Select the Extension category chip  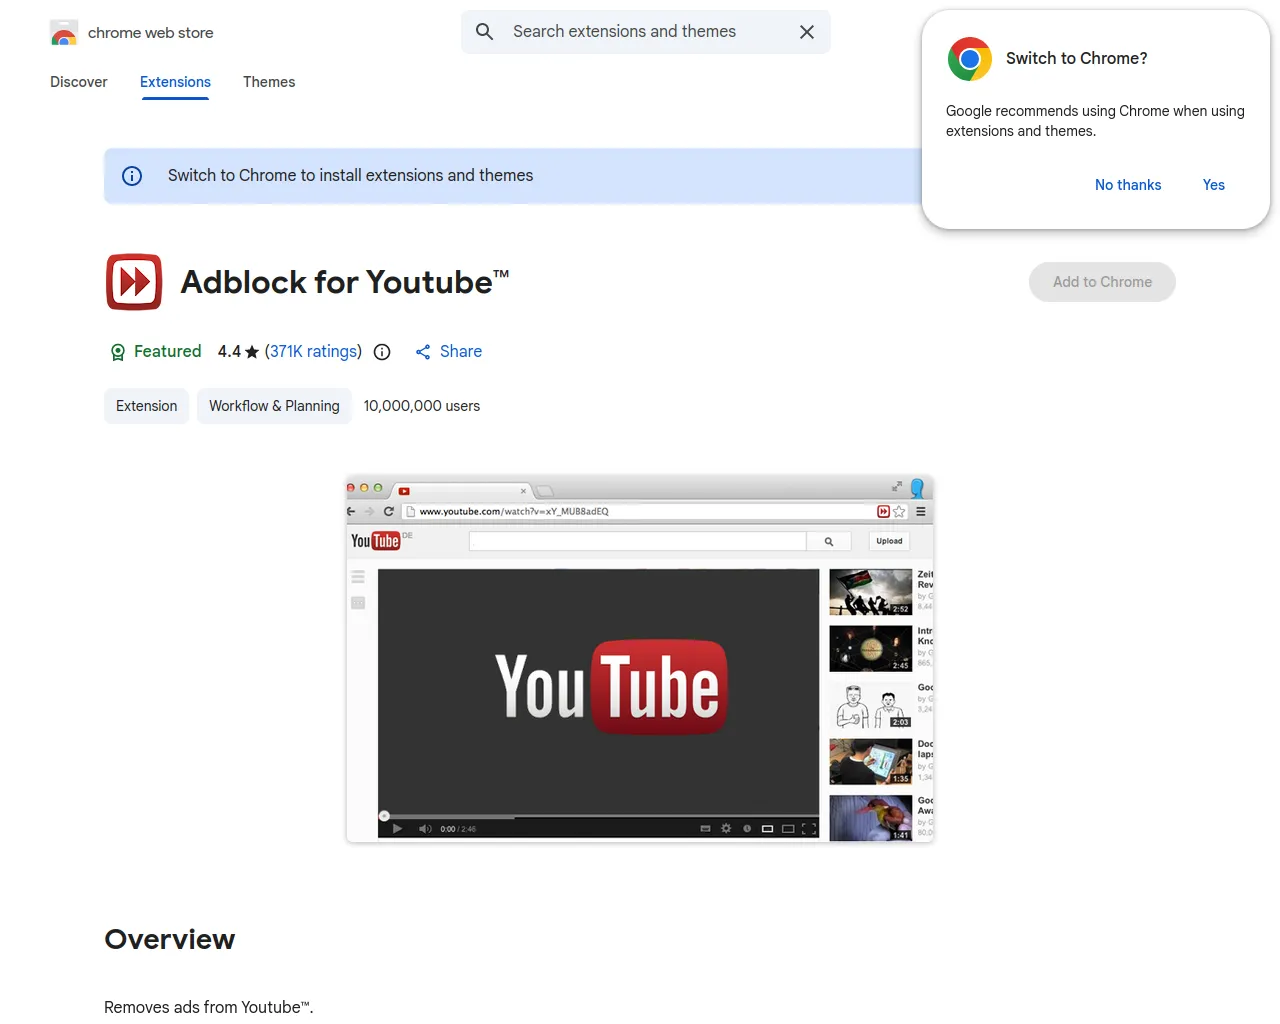pos(147,406)
